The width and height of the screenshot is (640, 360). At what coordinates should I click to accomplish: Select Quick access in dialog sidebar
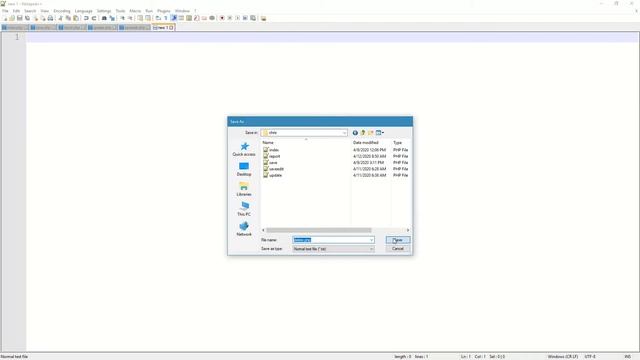pos(244,149)
